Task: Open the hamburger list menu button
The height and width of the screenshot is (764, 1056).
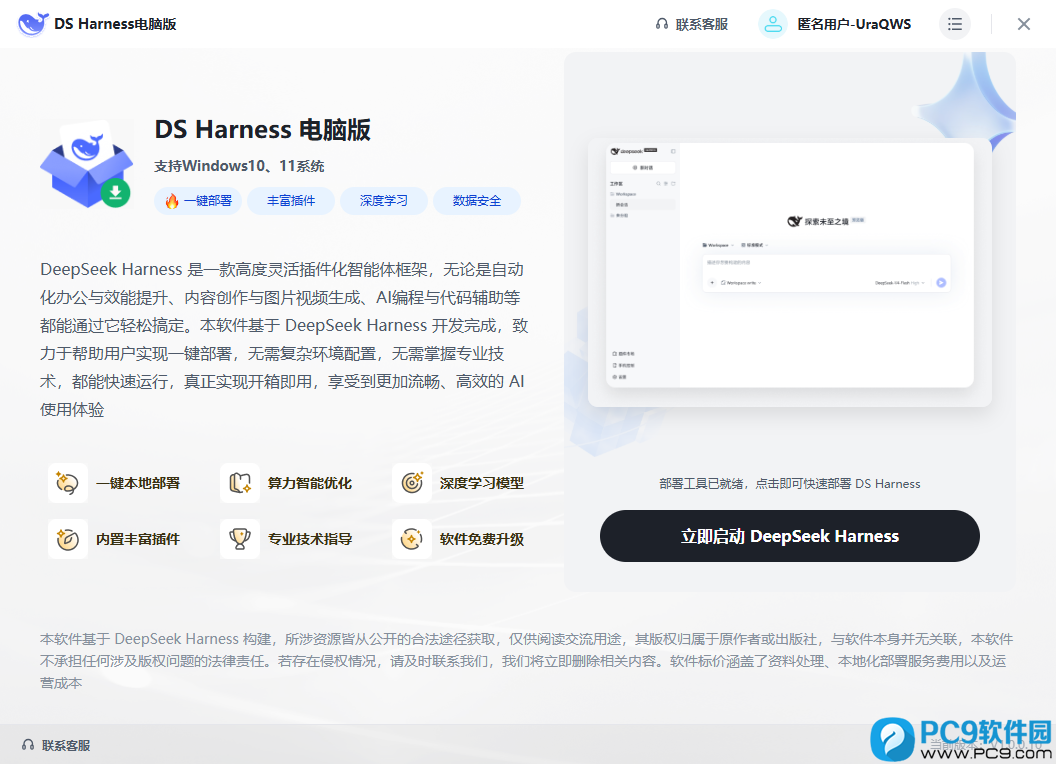Action: (x=954, y=24)
